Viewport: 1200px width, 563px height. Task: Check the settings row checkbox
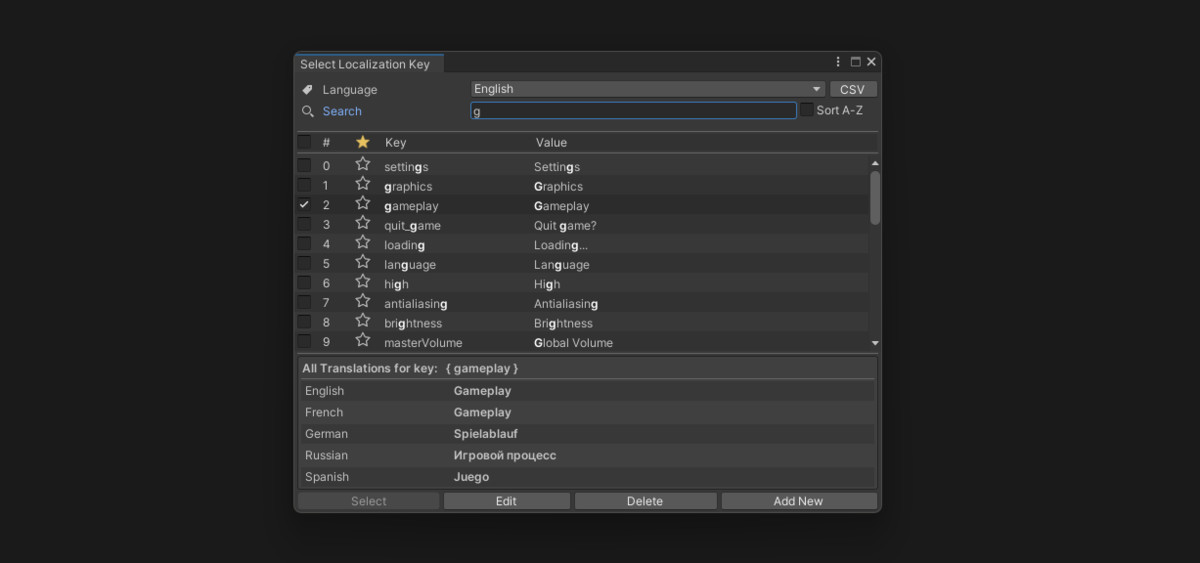[304, 166]
